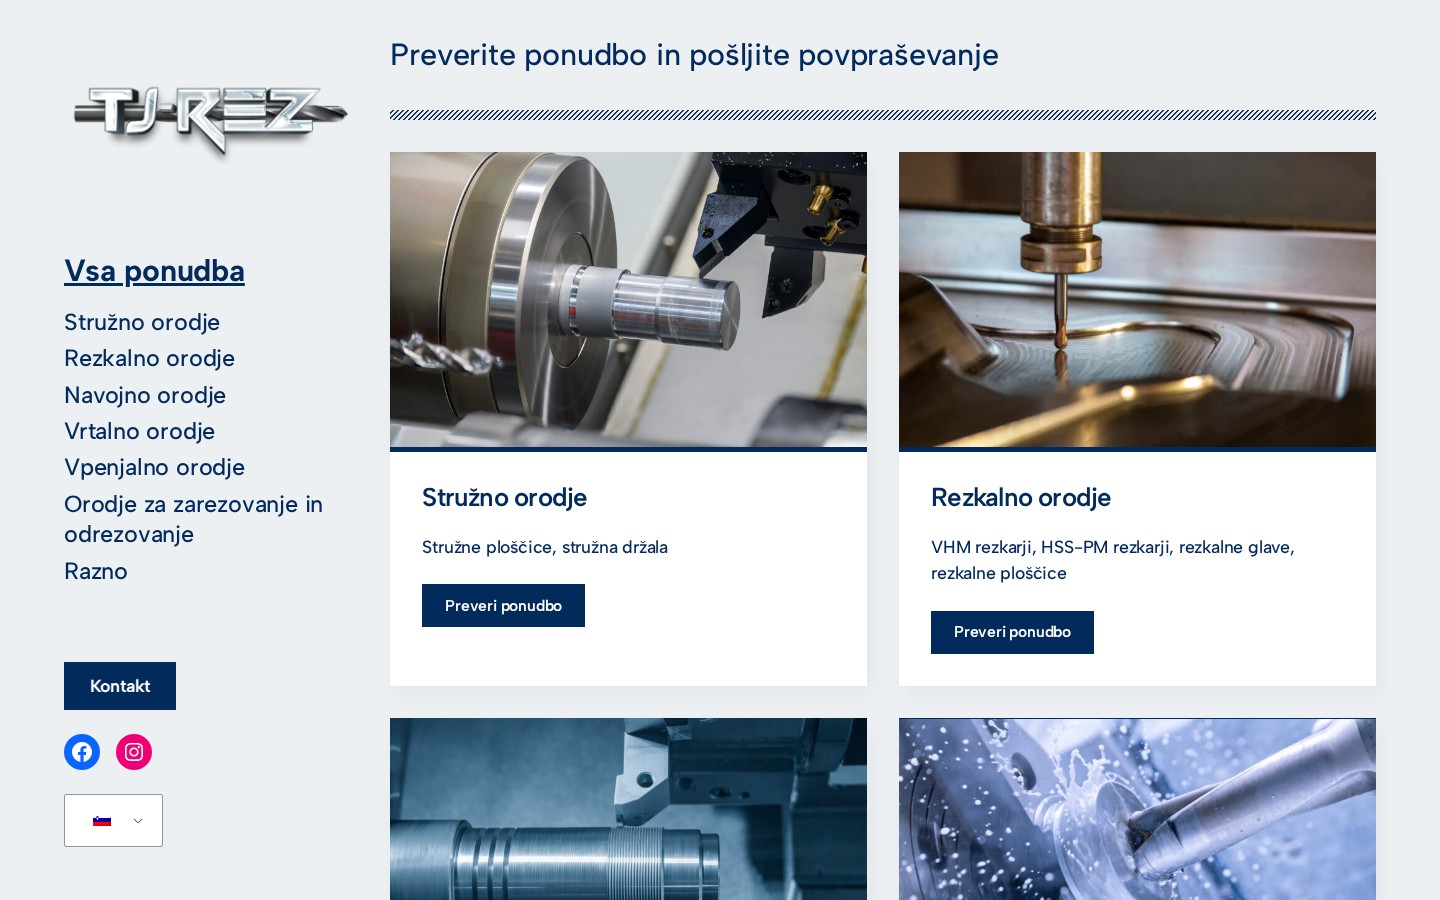This screenshot has width=1440, height=900.
Task: Click the 'VHM rezkarji, HSS-PM rezkarji' description
Action: coord(1113,560)
